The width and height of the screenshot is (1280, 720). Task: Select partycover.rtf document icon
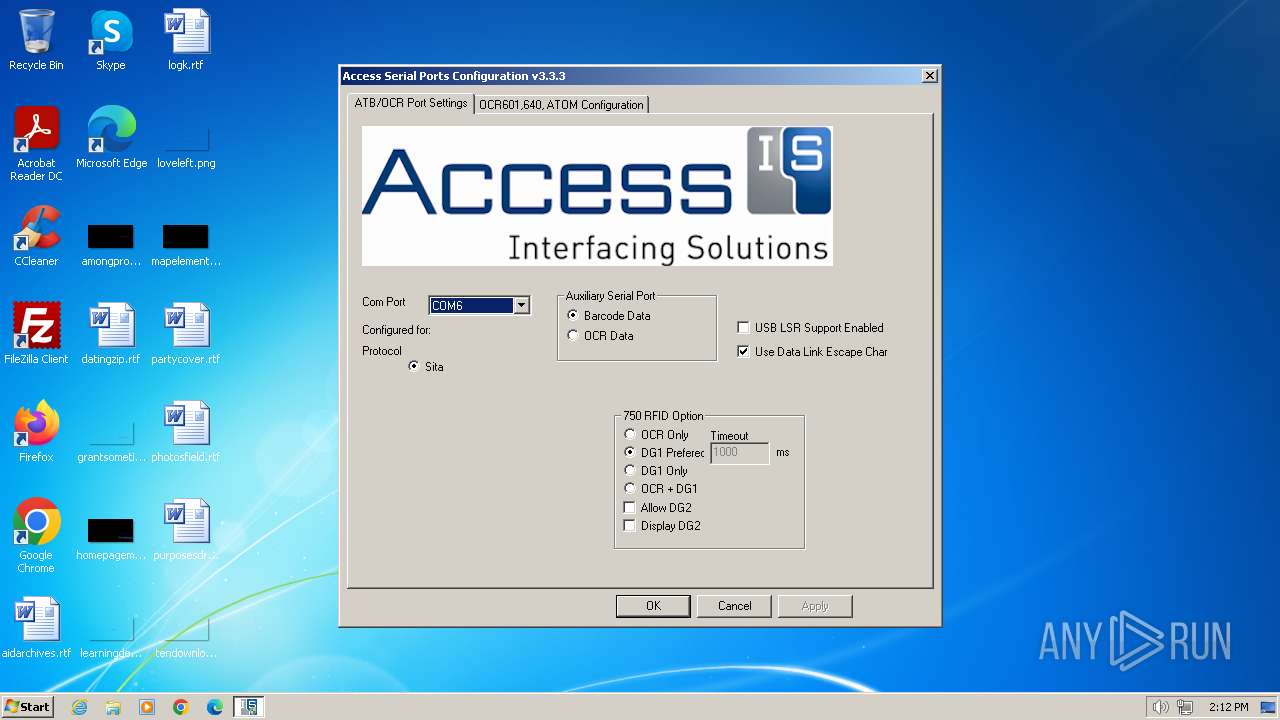coord(186,334)
